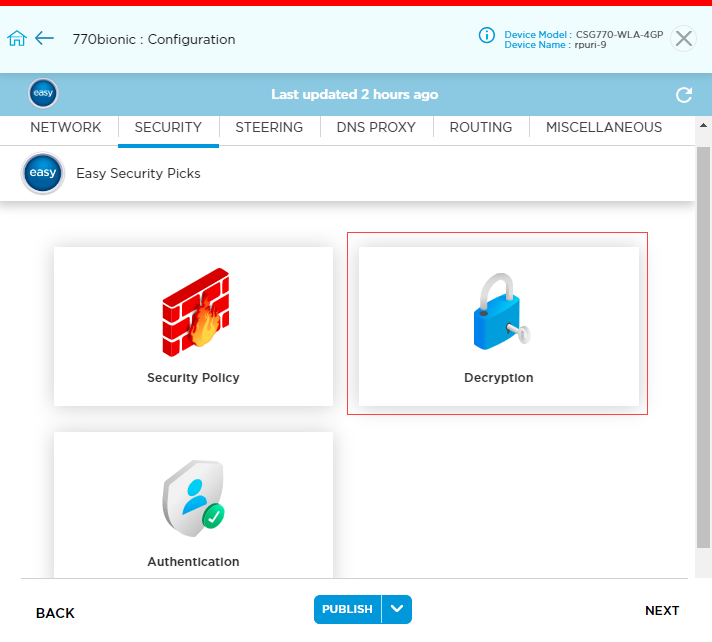This screenshot has height=642, width=712.
Task: Switch to the DNS PROXY tab
Action: point(376,127)
